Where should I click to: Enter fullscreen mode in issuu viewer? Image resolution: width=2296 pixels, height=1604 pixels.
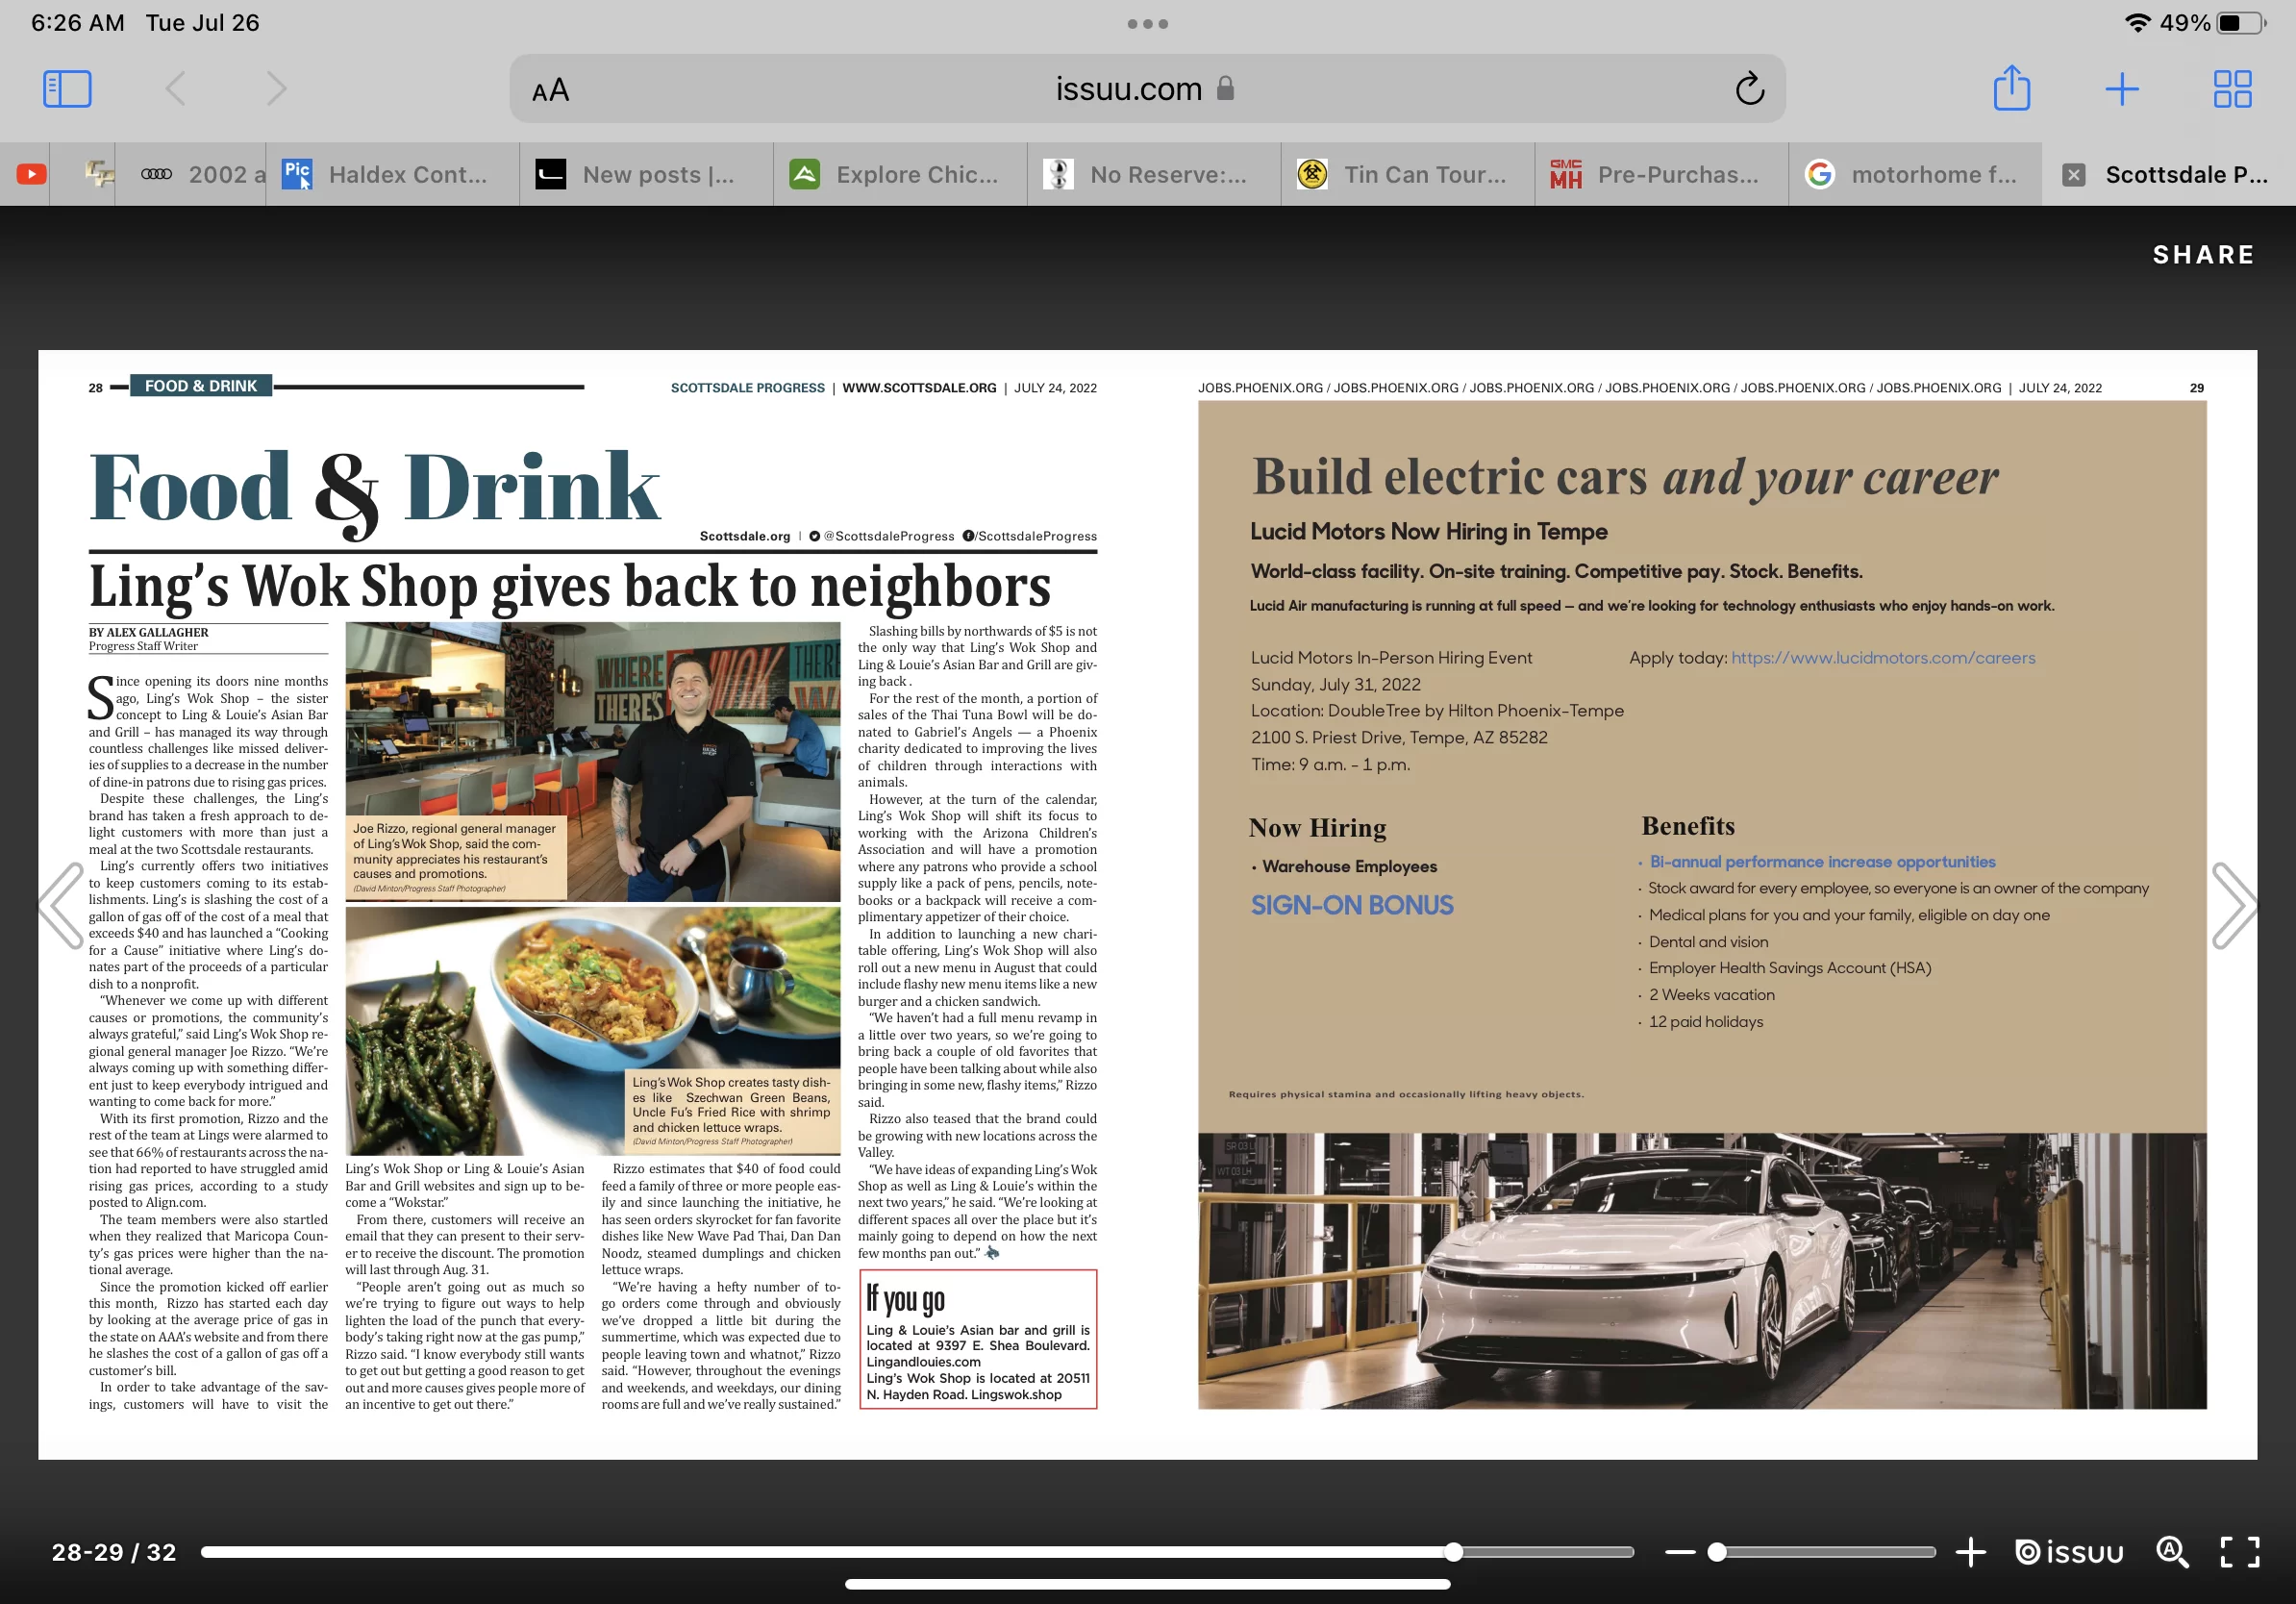pyautogui.click(x=2239, y=1552)
